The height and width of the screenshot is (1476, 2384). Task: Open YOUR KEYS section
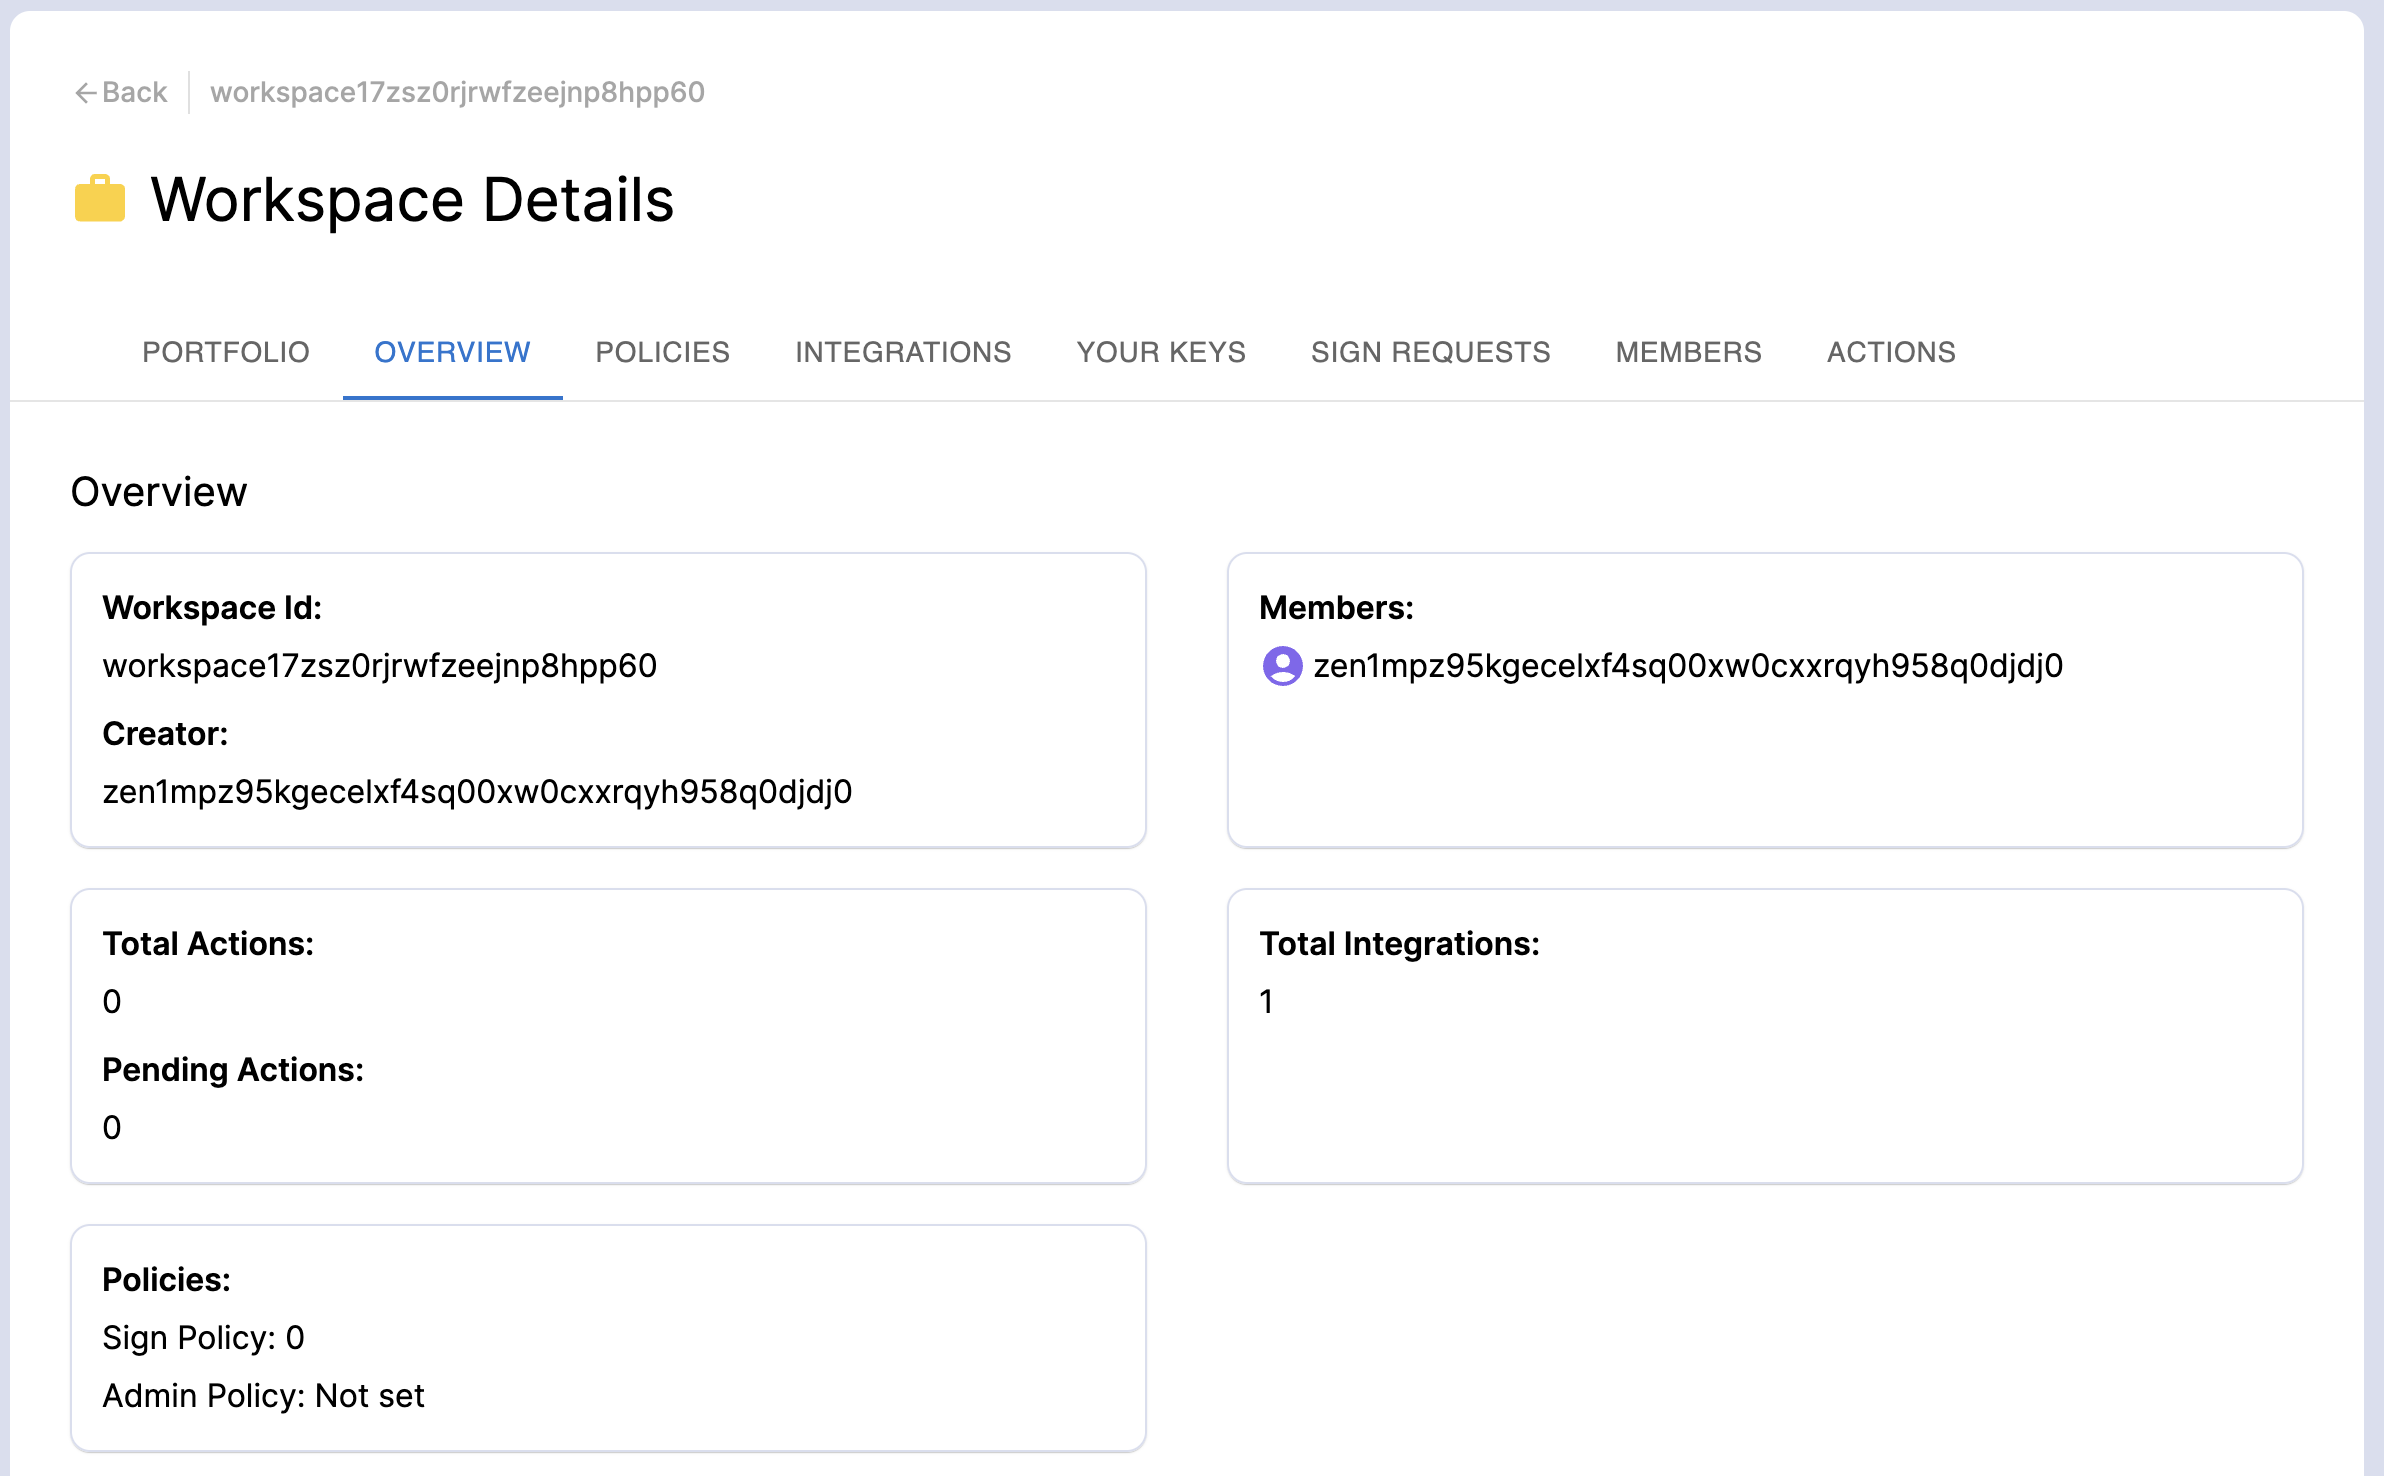pyautogui.click(x=1160, y=352)
